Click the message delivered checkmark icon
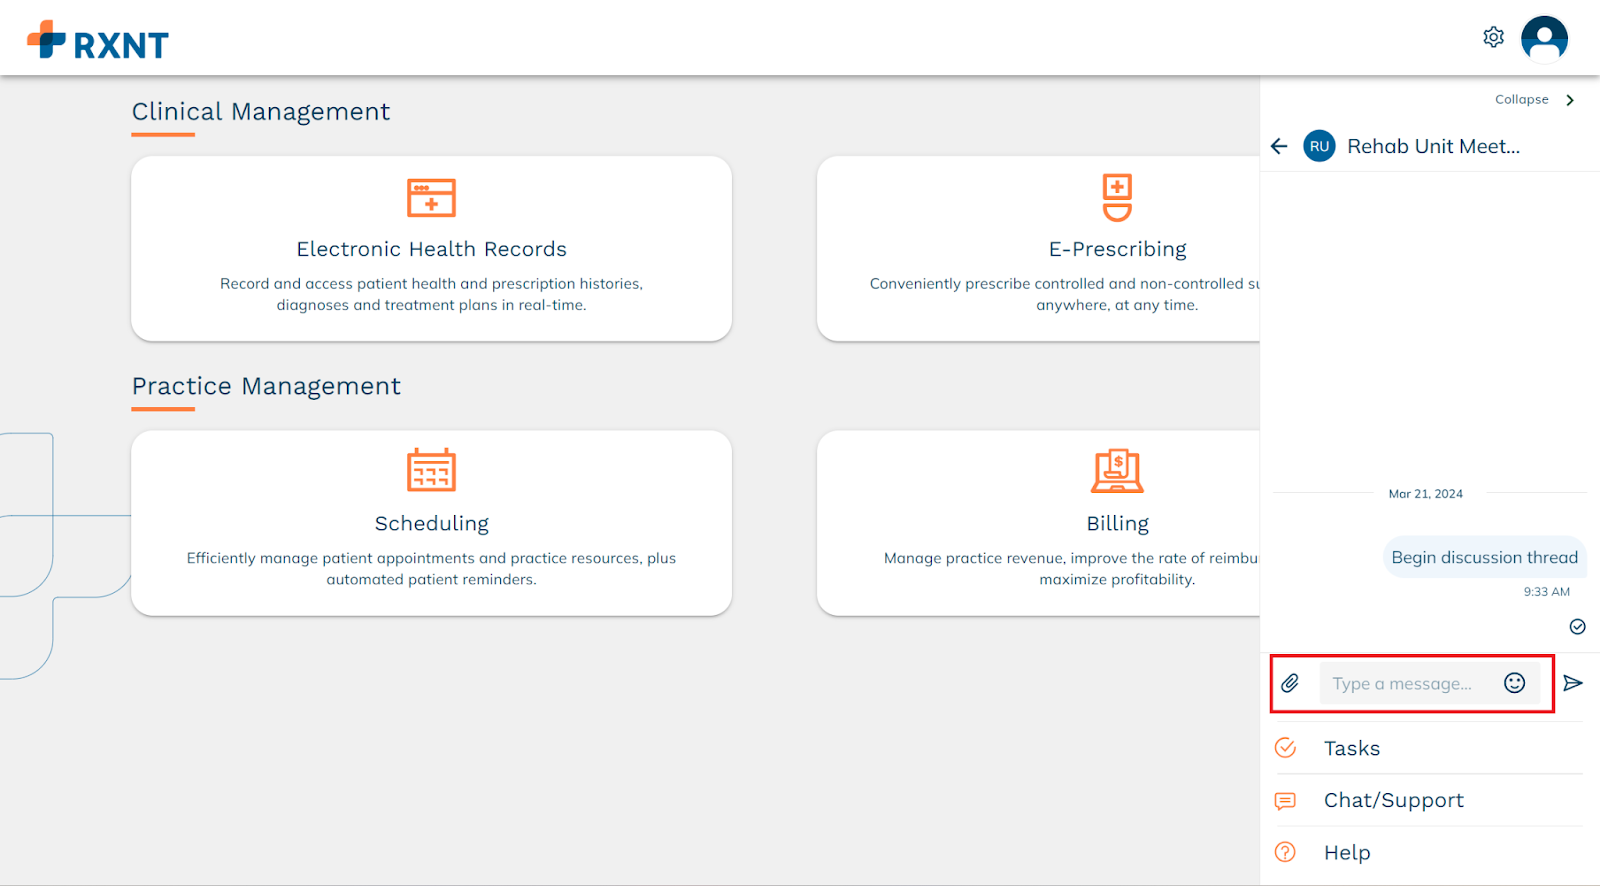1600x886 pixels. pyautogui.click(x=1577, y=627)
